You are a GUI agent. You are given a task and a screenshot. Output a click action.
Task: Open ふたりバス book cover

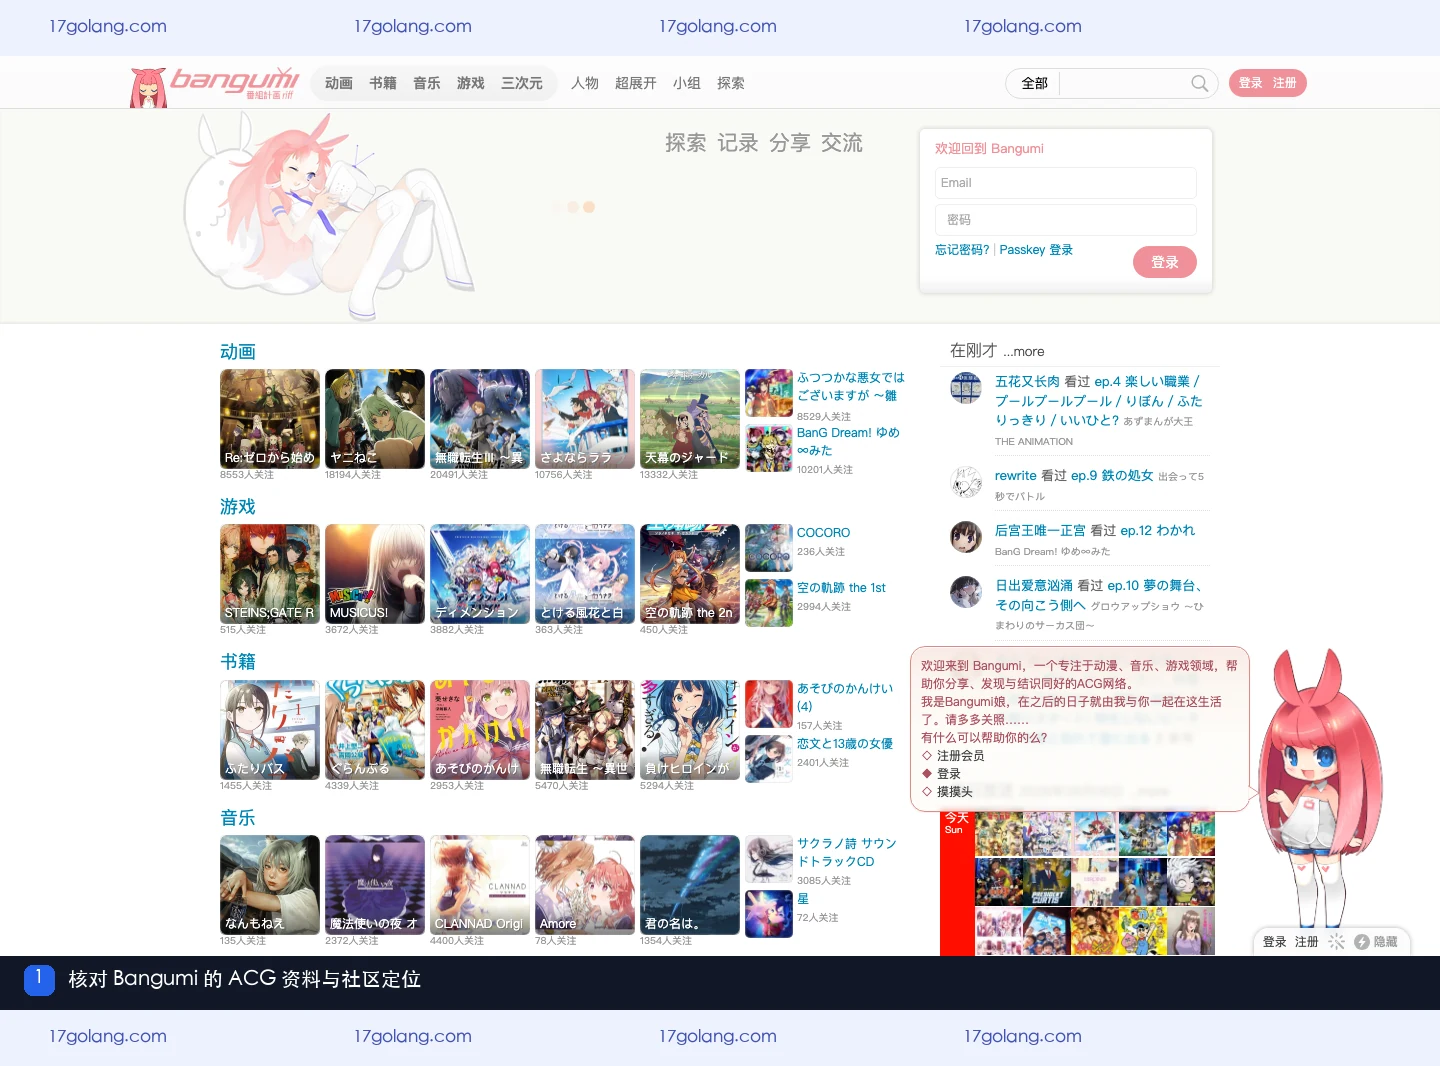(270, 730)
